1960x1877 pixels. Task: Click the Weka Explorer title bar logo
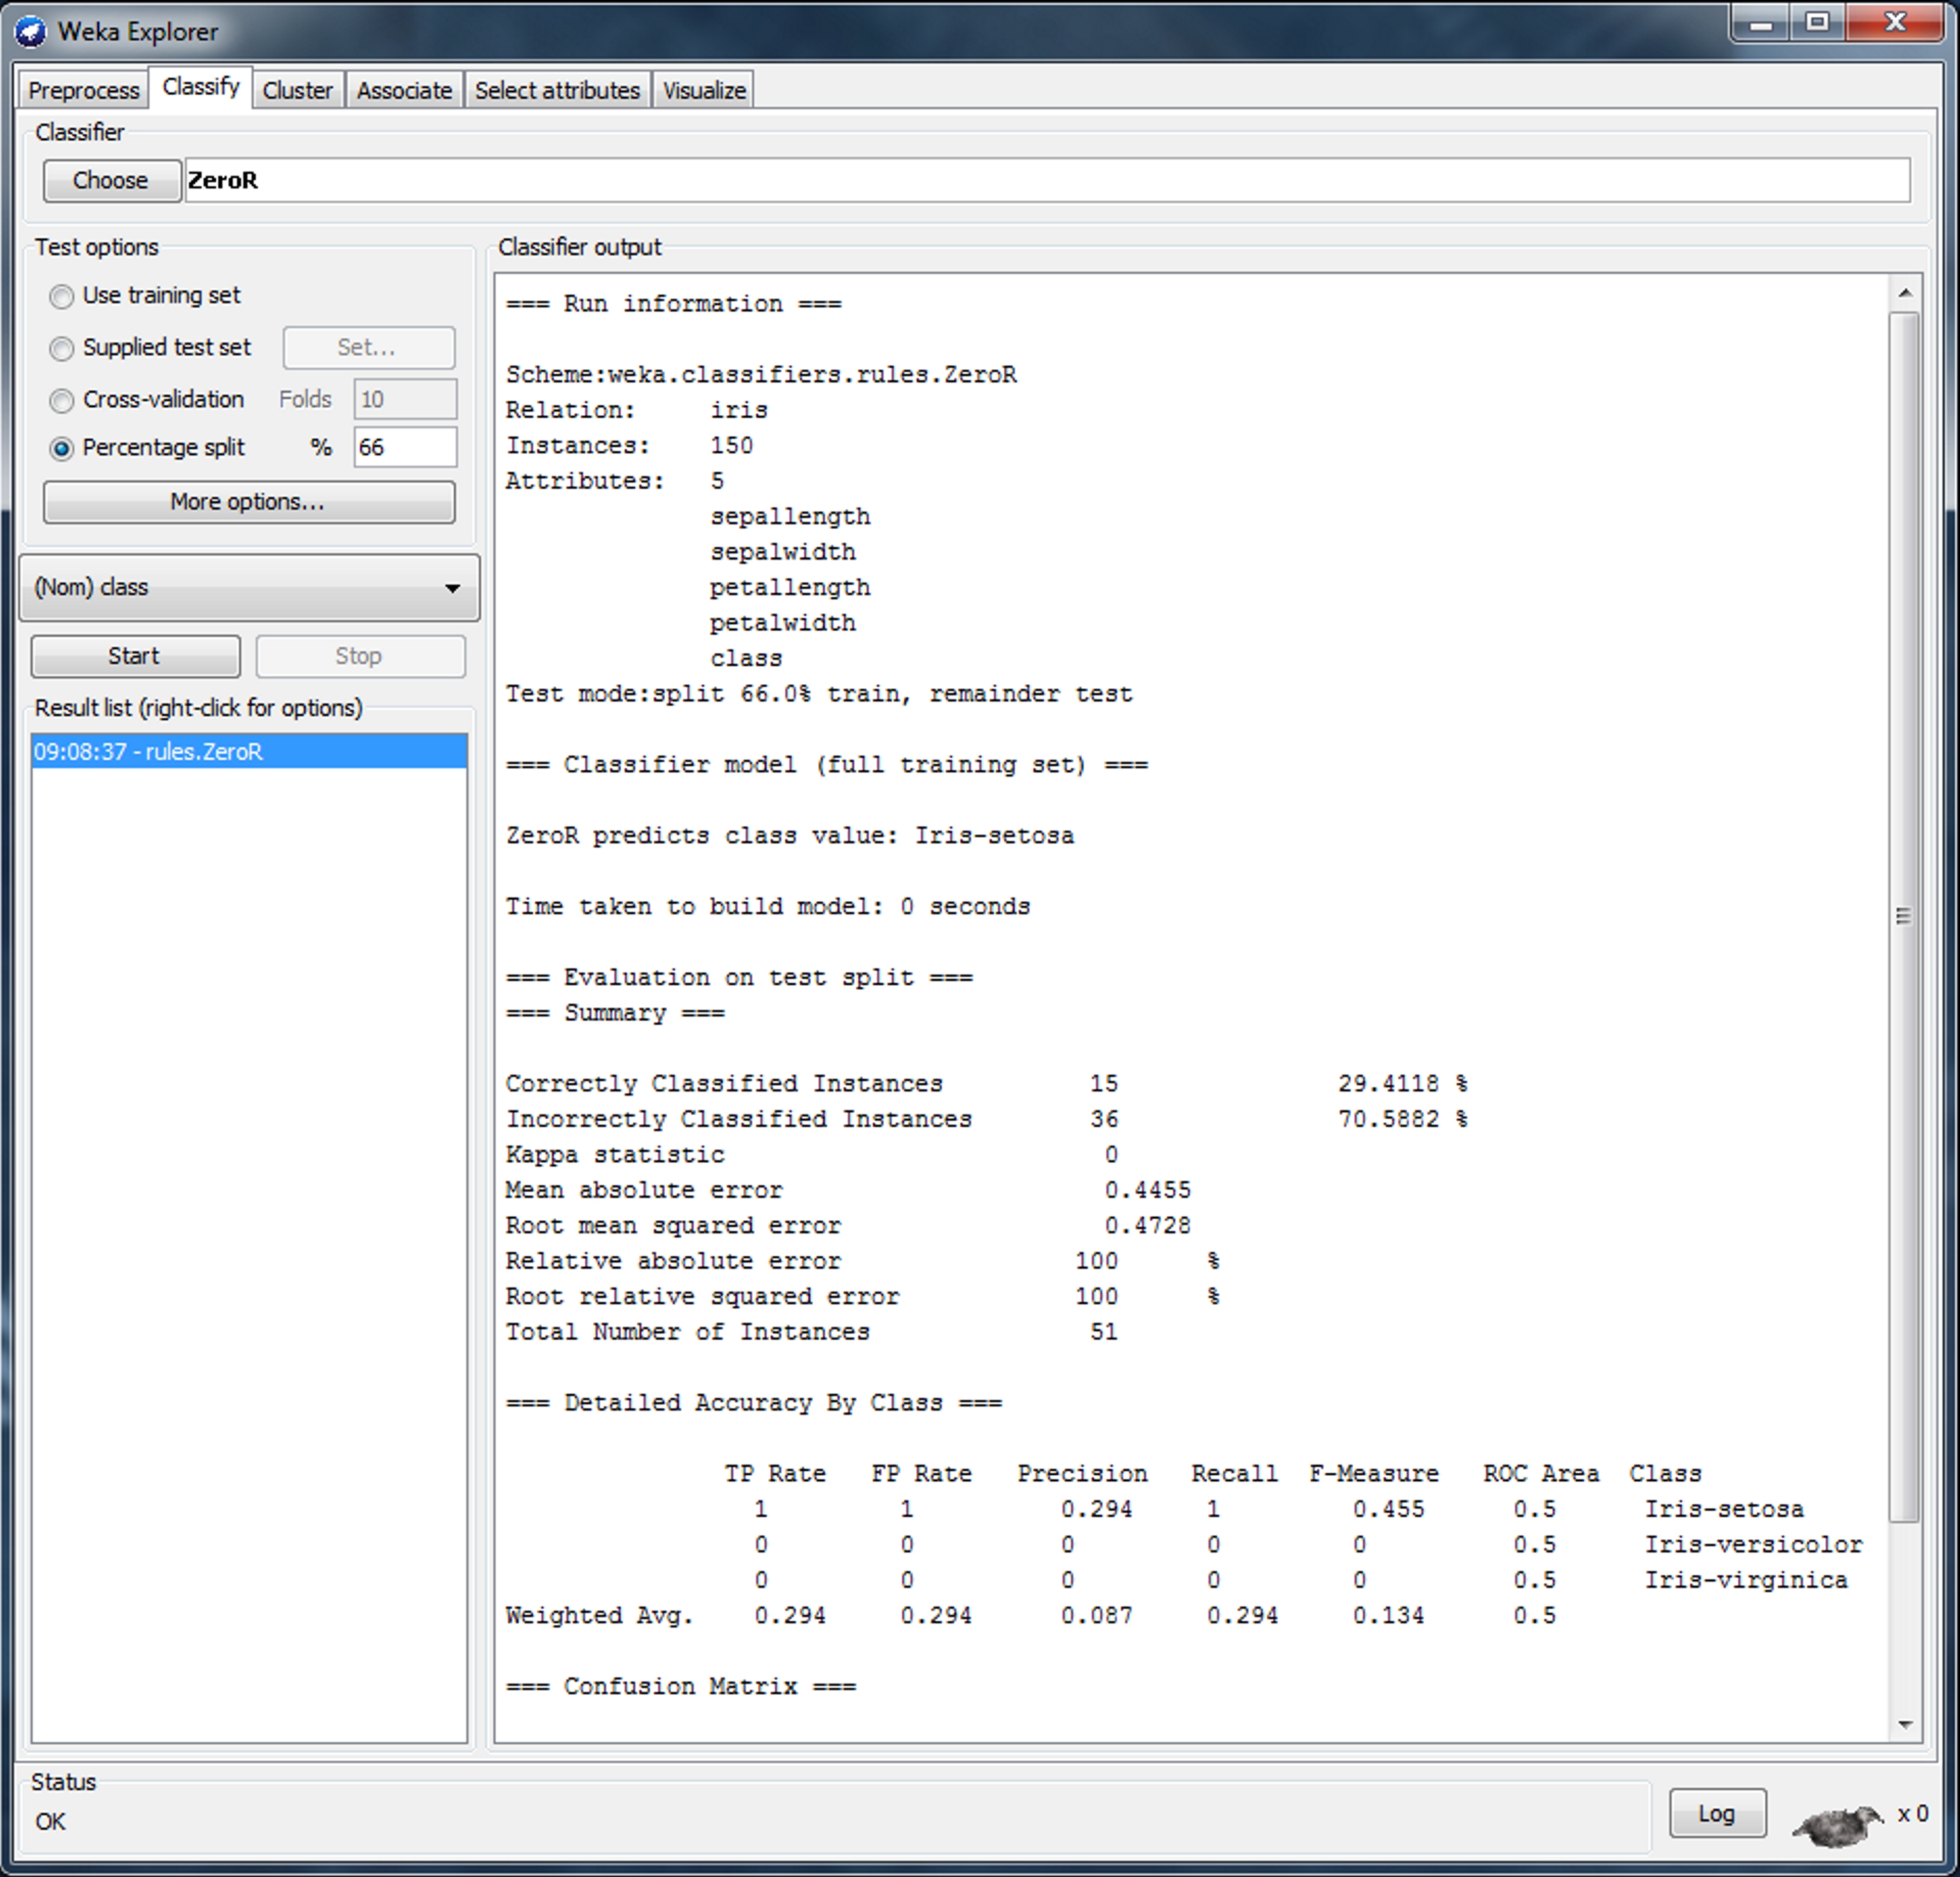pyautogui.click(x=31, y=32)
